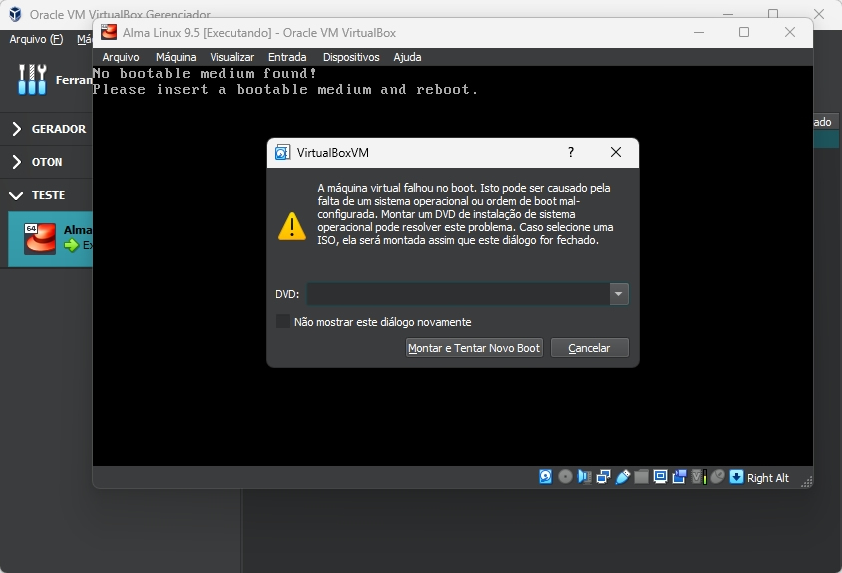This screenshot has height=573, width=842.
Task: Click the Right Alt host key label
Action: tap(767, 478)
